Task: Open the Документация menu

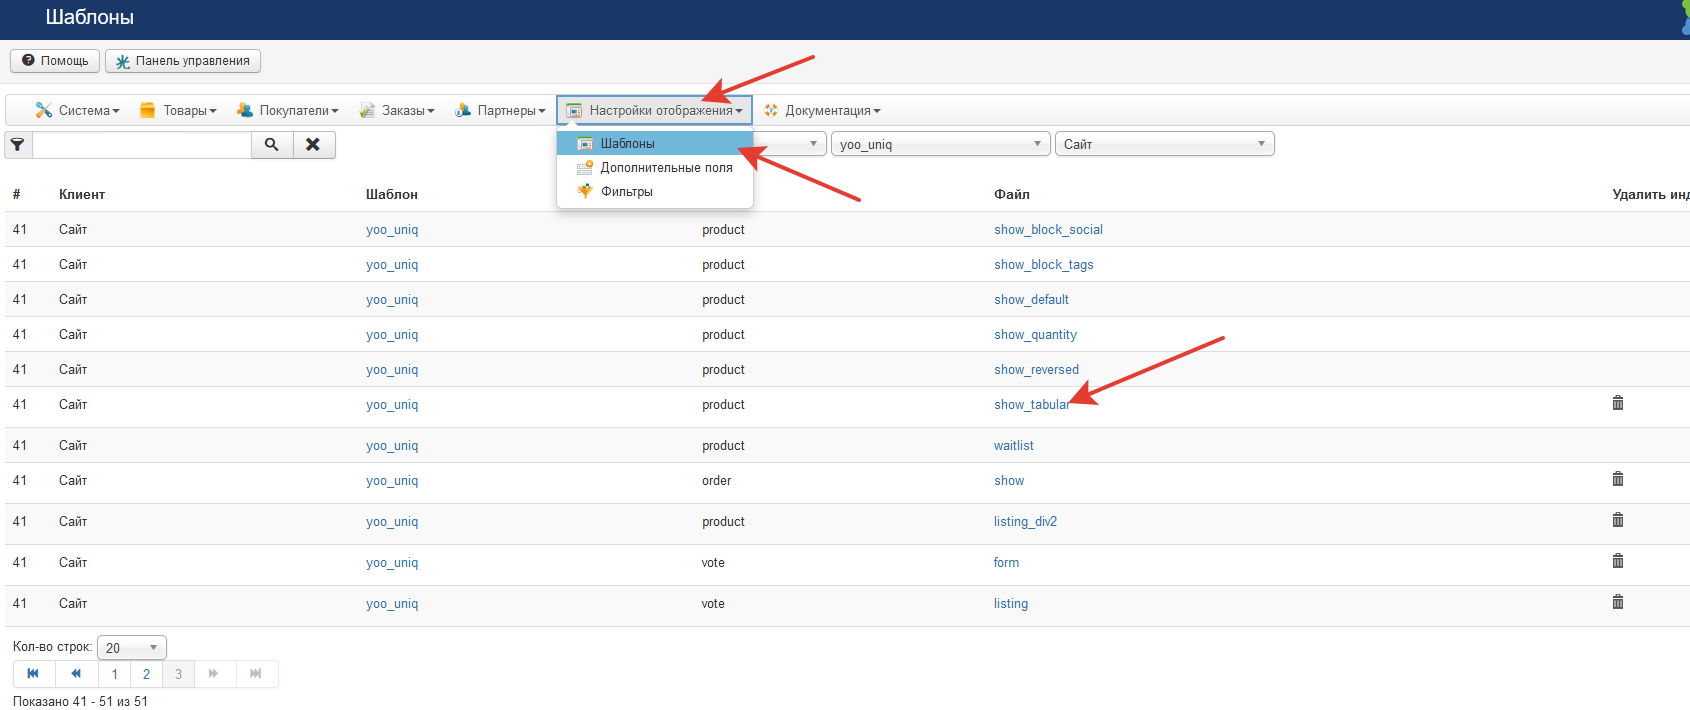Action: click(x=822, y=111)
